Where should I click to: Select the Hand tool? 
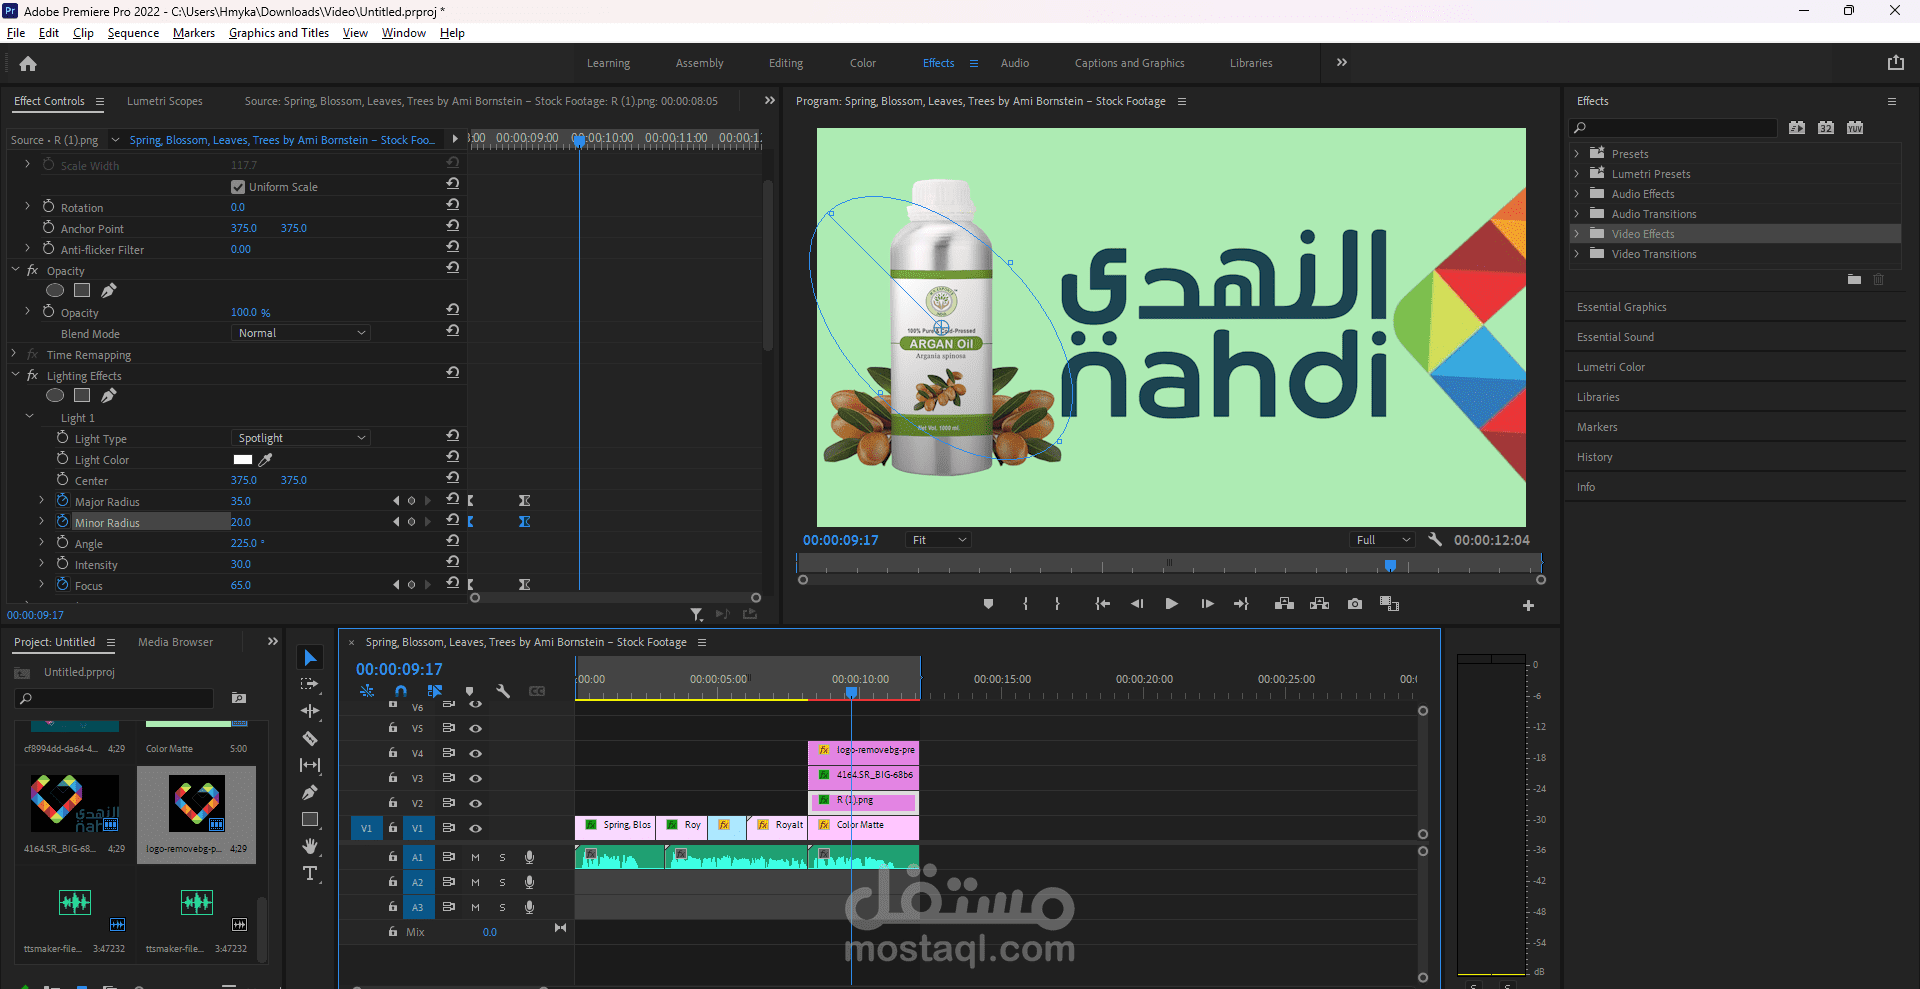[310, 846]
